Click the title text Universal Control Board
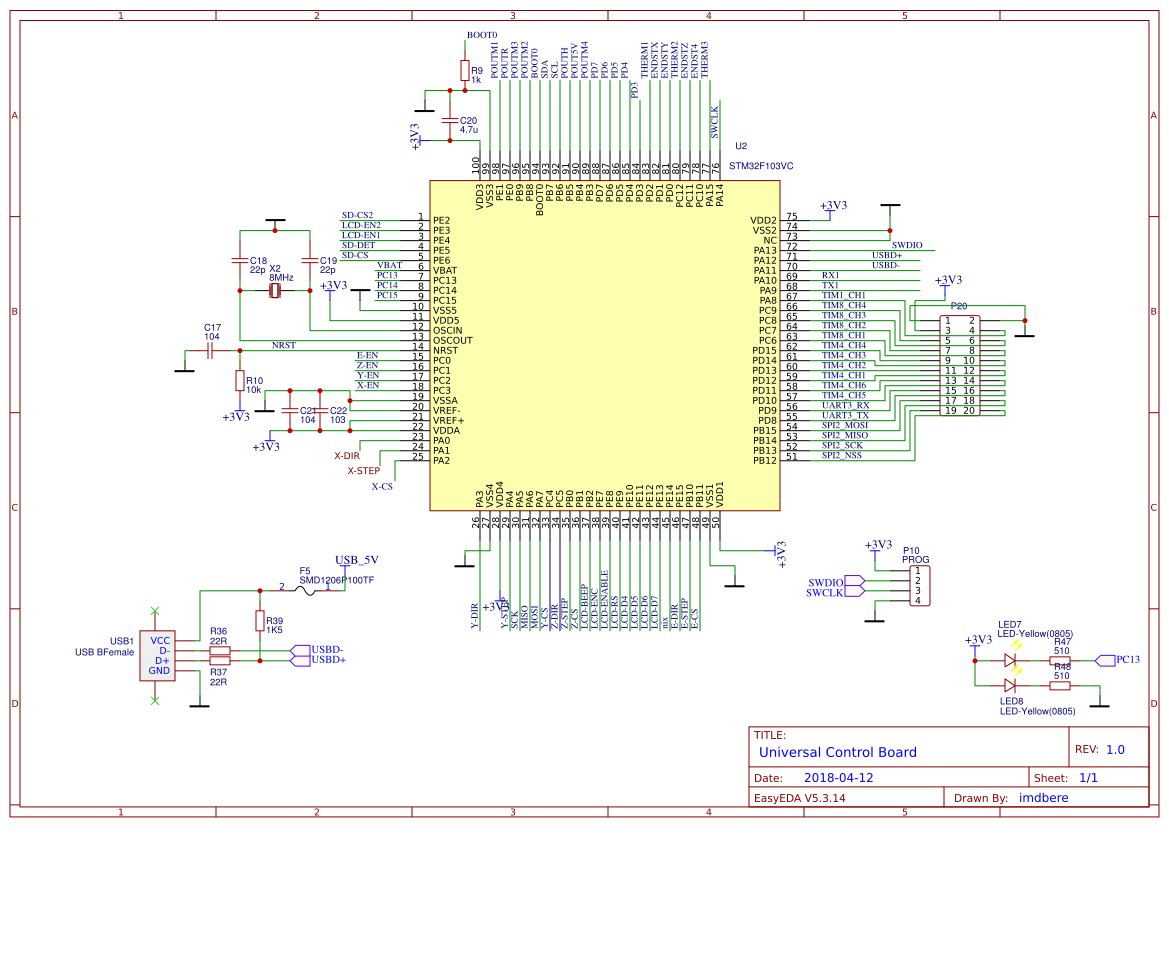1169x953 pixels. point(838,752)
